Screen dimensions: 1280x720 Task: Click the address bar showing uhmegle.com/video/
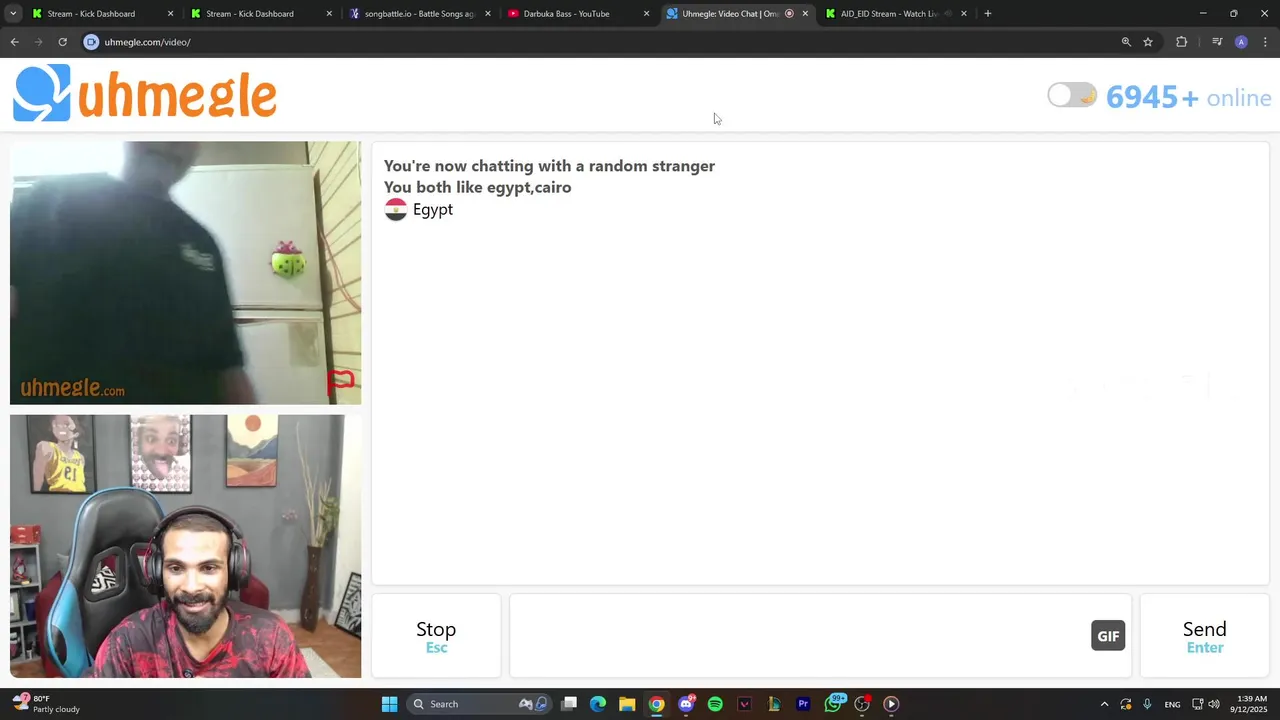click(600, 42)
